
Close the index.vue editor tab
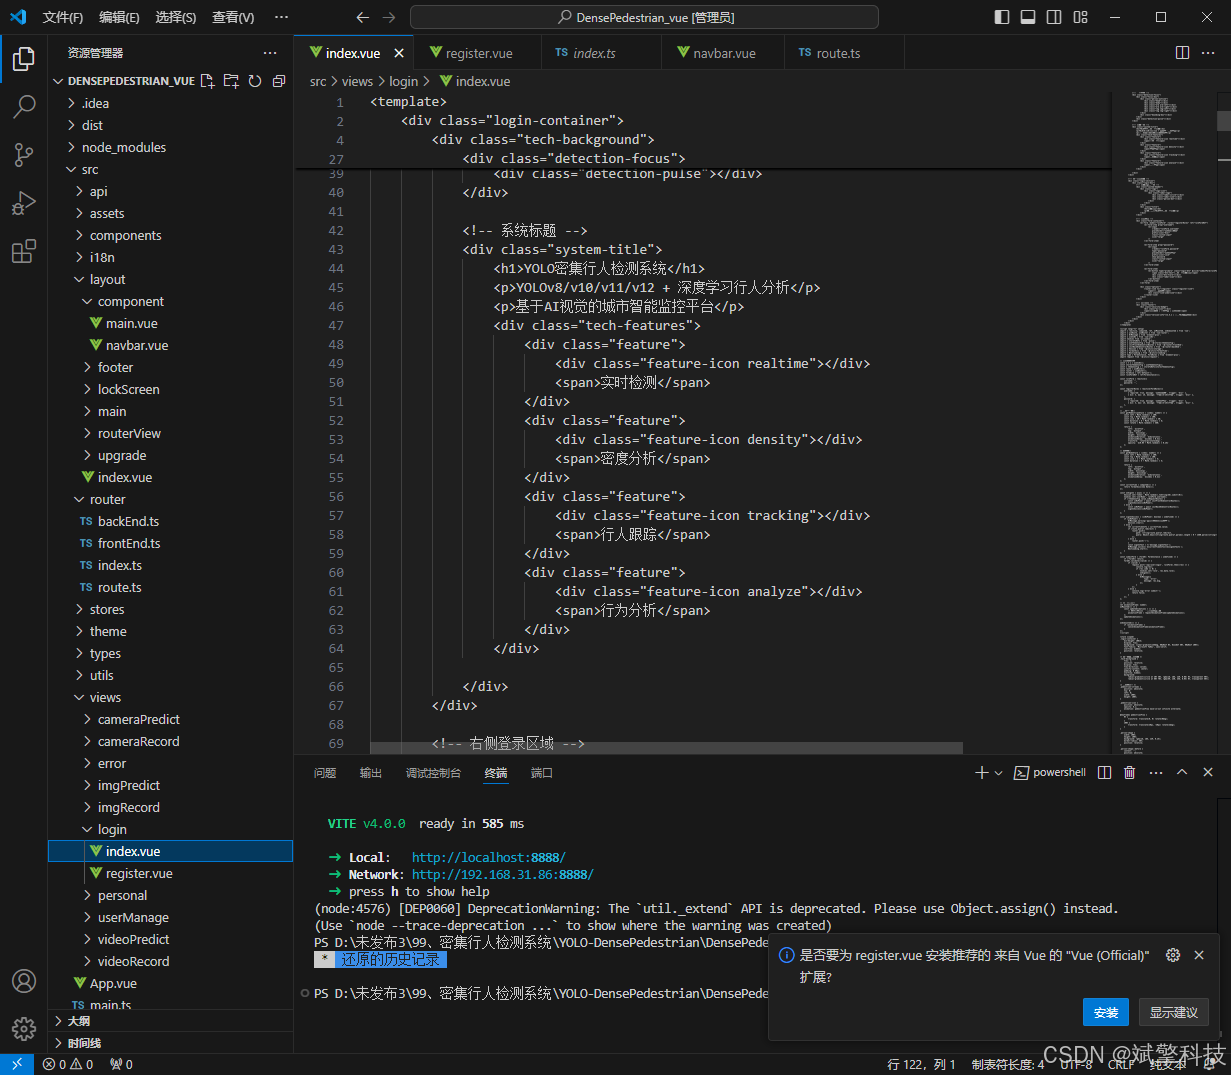pos(399,53)
